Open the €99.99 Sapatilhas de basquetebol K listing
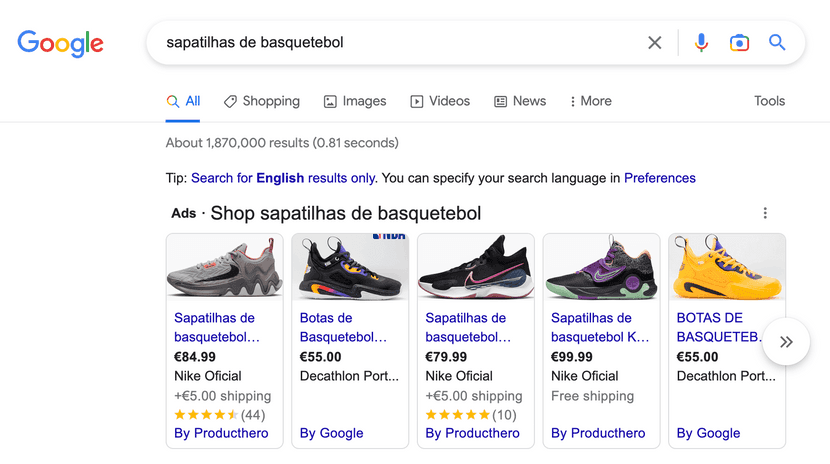The image size is (830, 464). 600,328
